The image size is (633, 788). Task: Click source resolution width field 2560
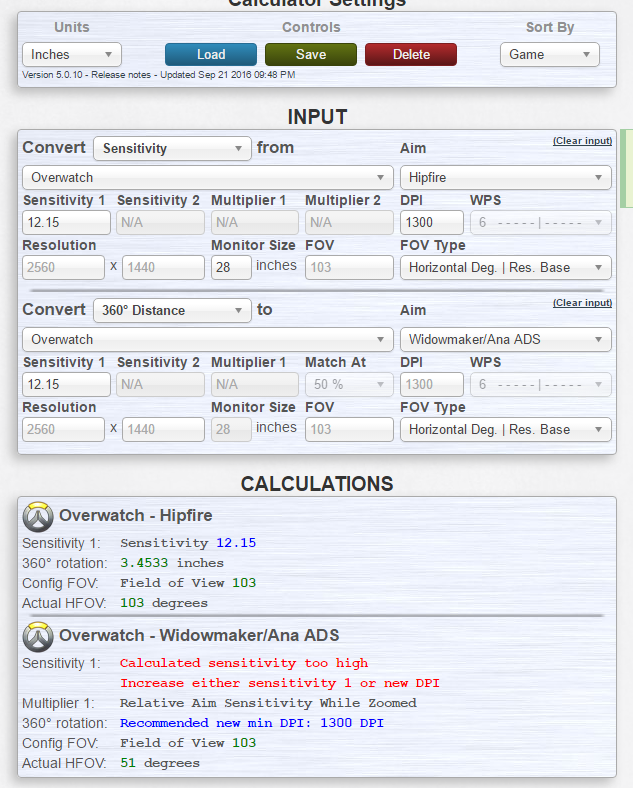click(63, 267)
